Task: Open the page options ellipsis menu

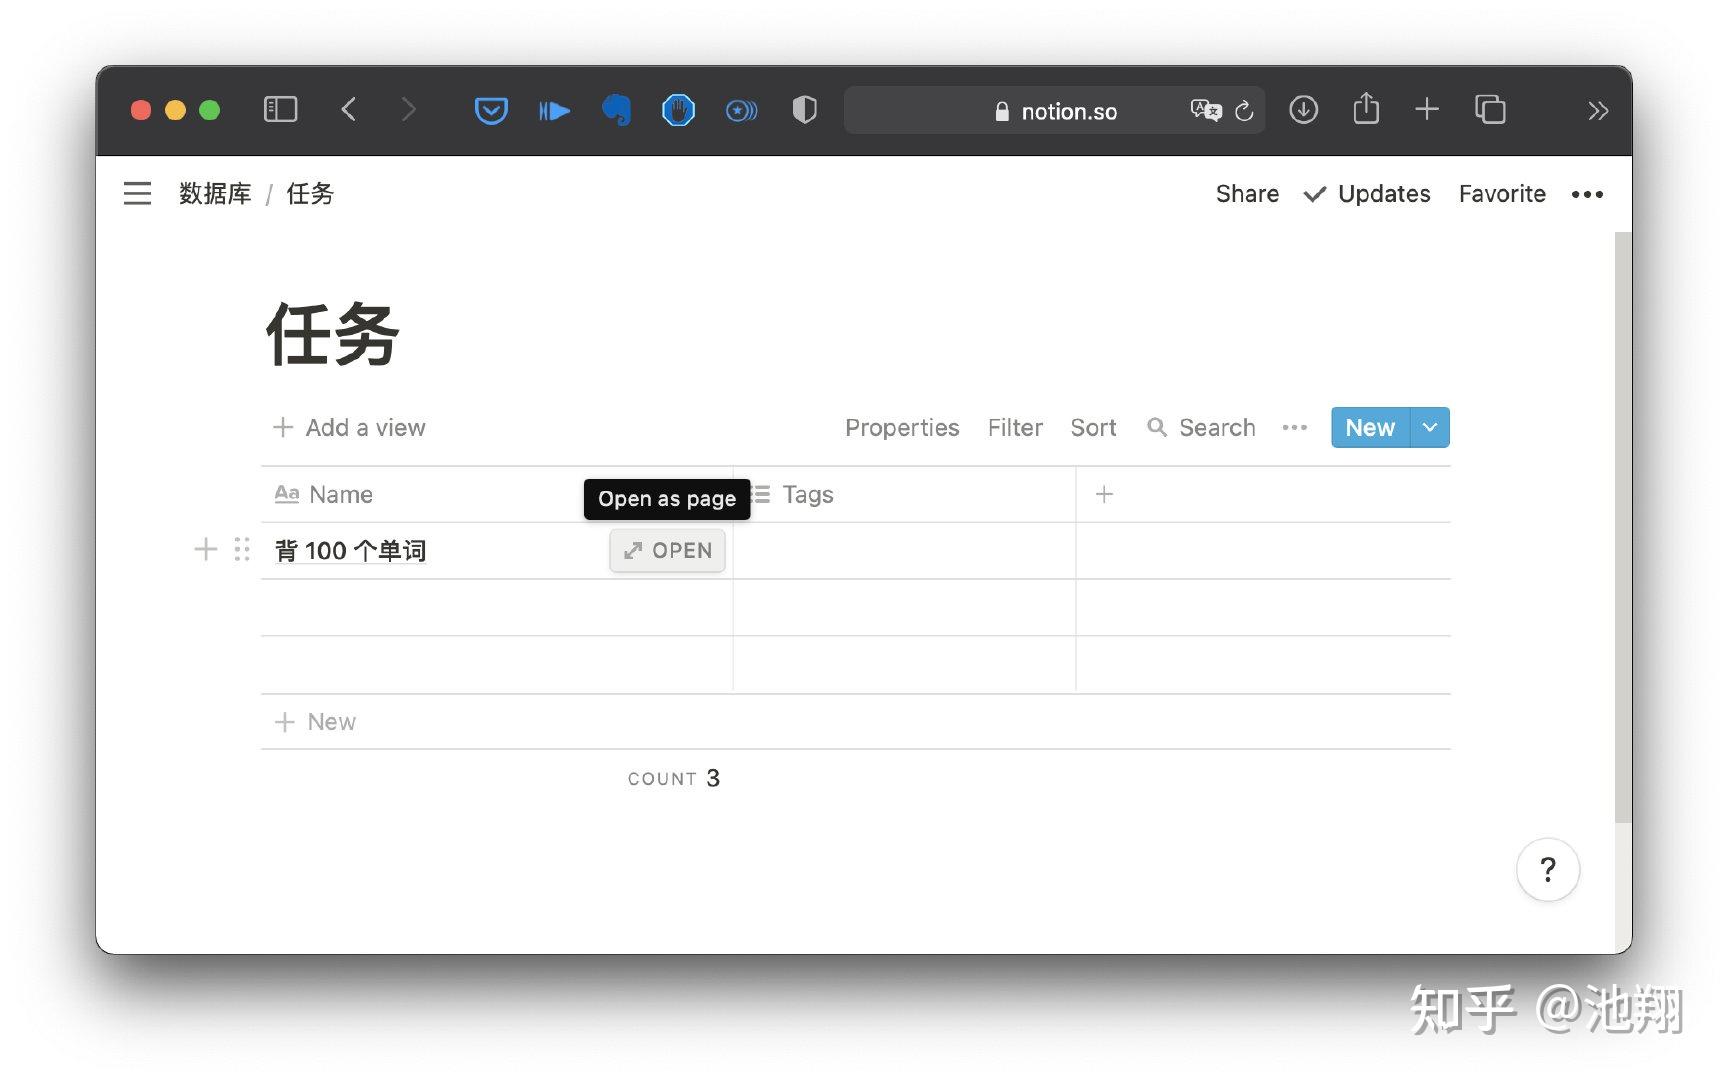Action: [1587, 194]
